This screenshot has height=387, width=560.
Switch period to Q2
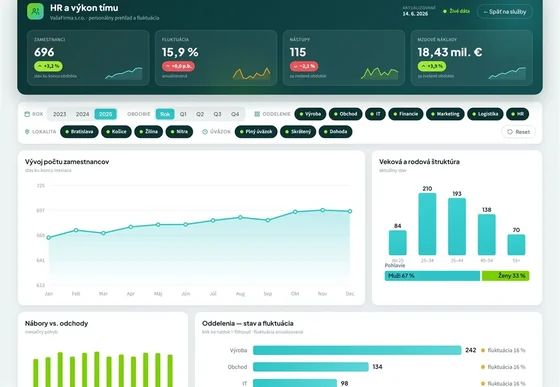click(200, 114)
